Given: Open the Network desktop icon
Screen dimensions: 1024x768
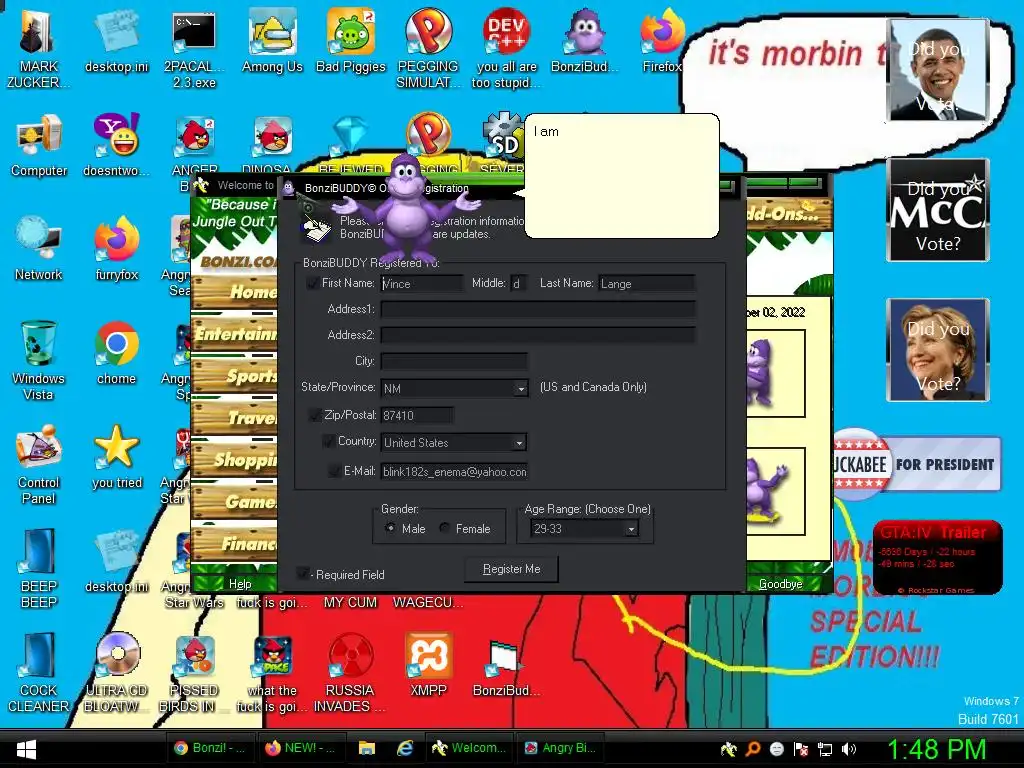Looking at the screenshot, I should 39,249.
